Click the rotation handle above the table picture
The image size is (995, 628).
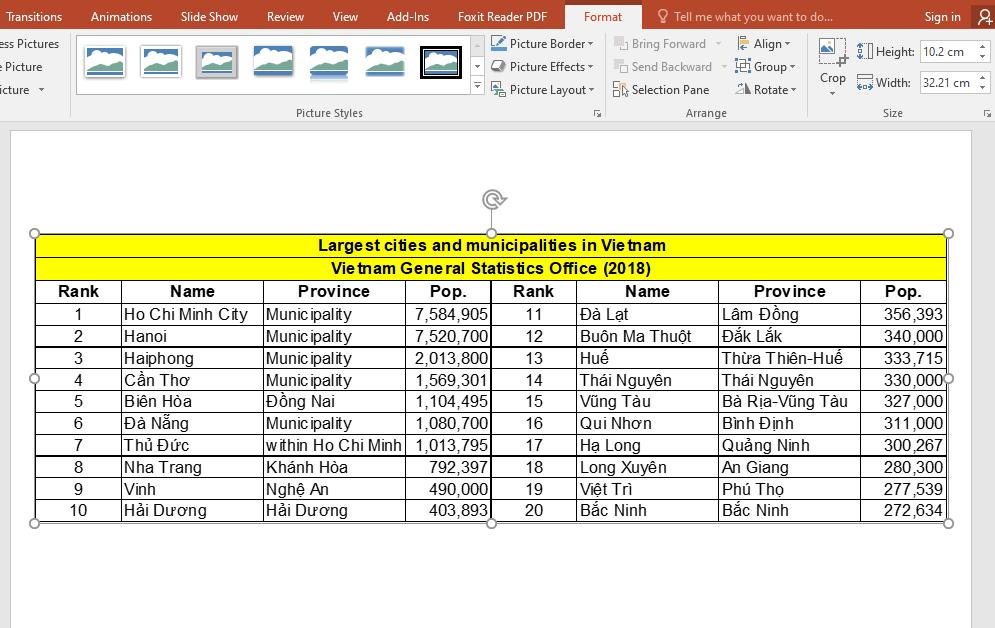493,199
